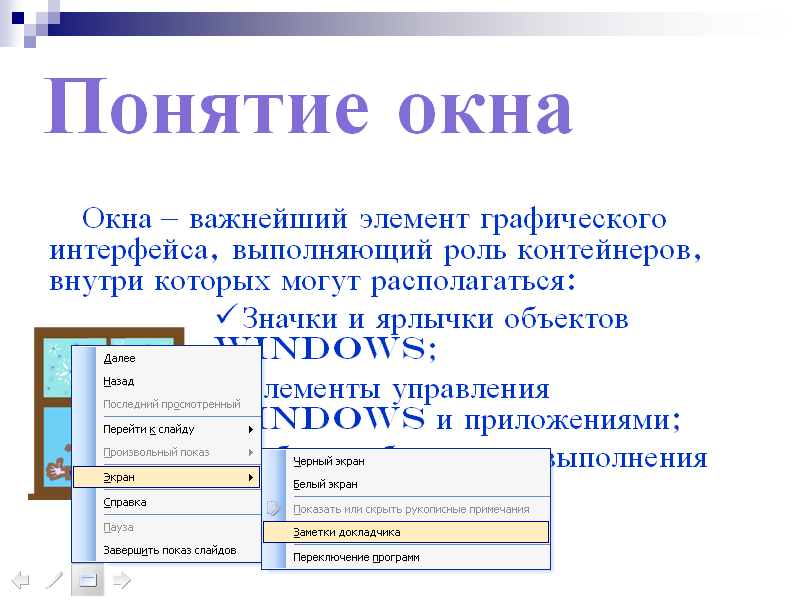Click the previous slide arrow icon
The width and height of the screenshot is (800, 600).
click(20, 580)
